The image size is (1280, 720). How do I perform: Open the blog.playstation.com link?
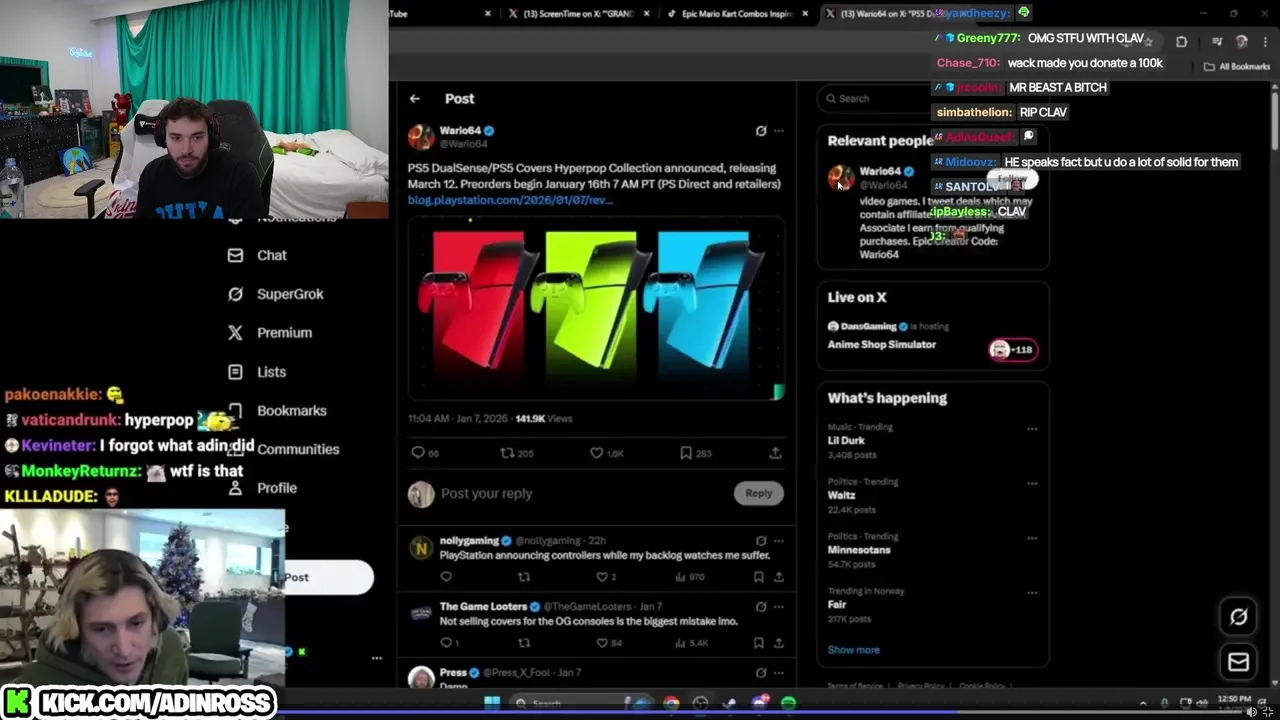pos(510,200)
